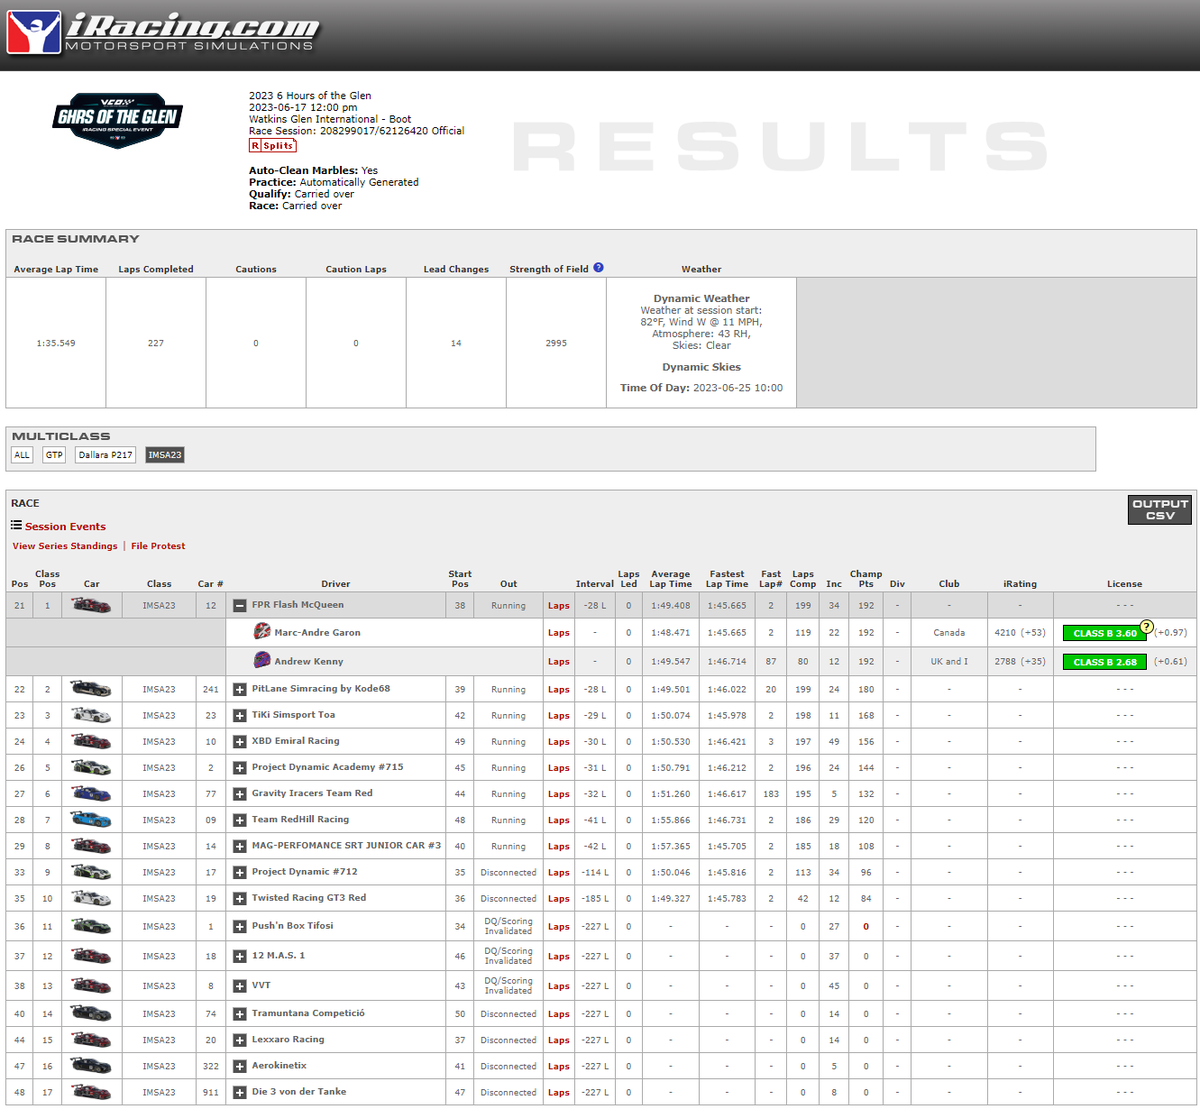
Task: Click the Team RedHill Racing car image
Action: coord(91,819)
